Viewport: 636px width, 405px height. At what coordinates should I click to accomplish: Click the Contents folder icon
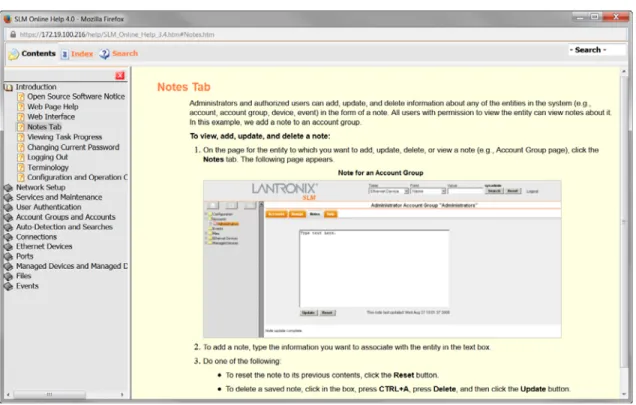(x=13, y=54)
